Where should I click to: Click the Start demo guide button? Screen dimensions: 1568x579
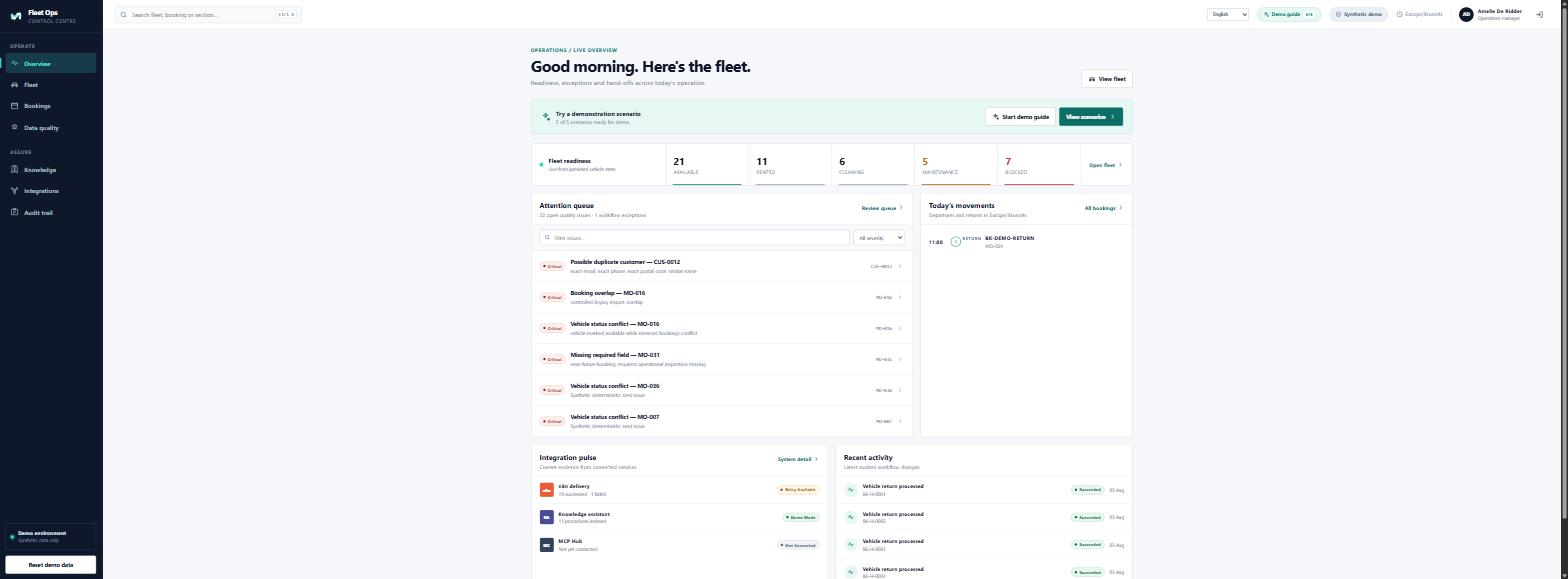1021,117
